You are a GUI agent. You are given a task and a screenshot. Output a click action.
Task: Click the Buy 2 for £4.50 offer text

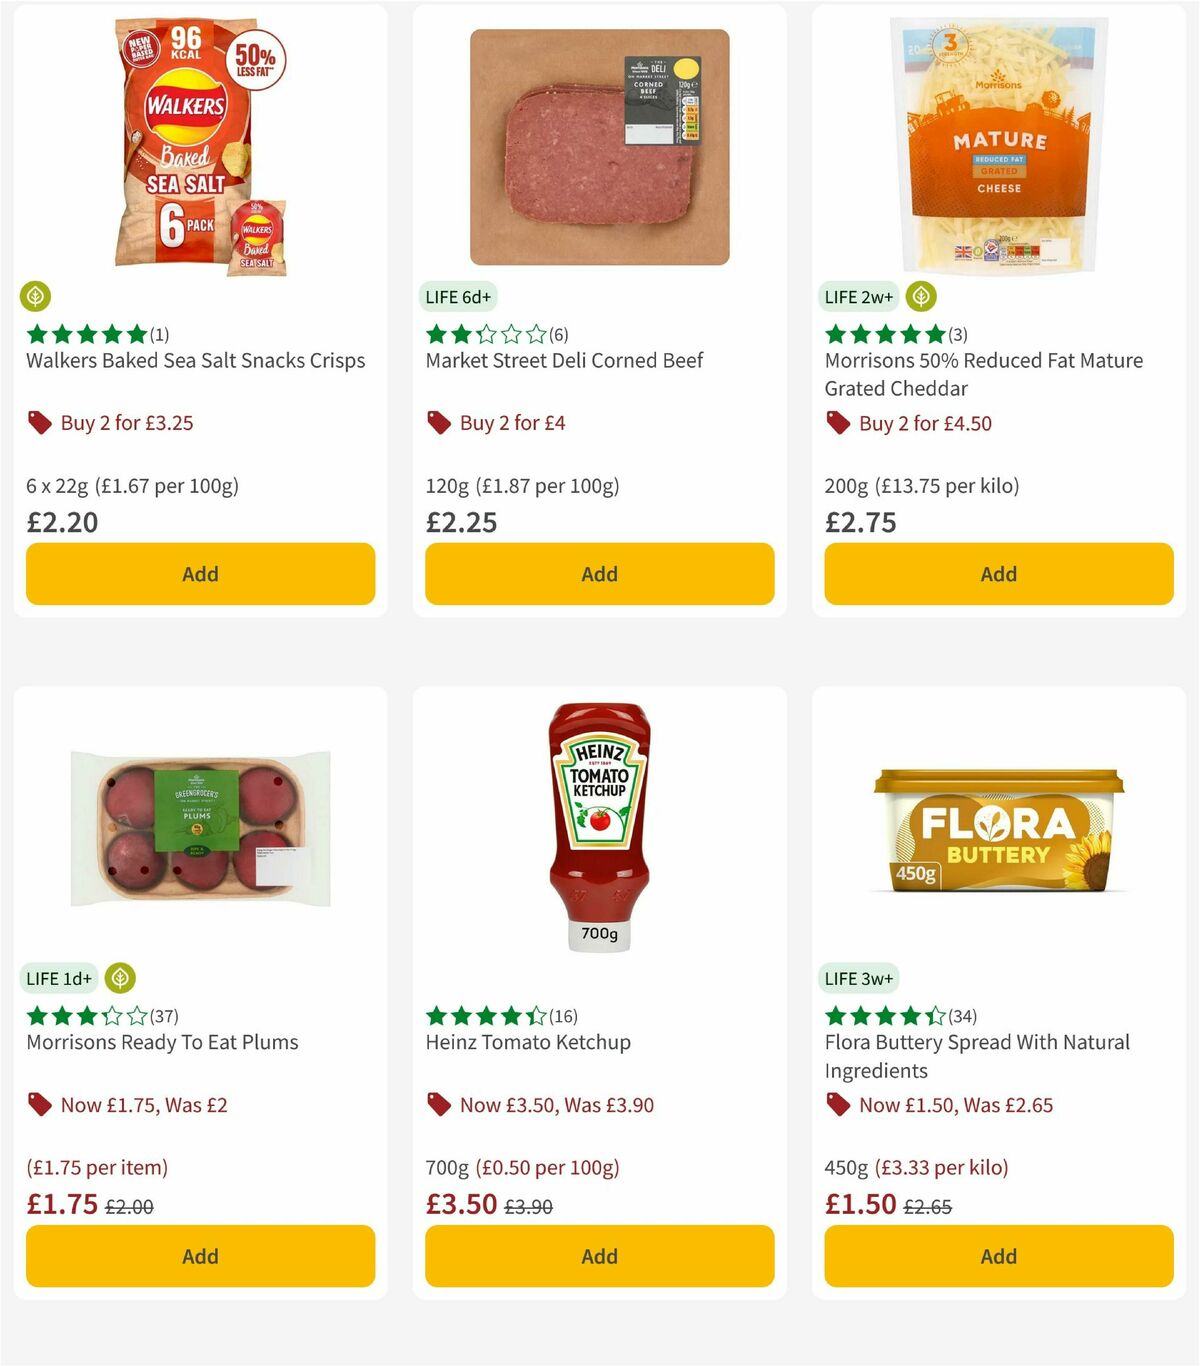[x=924, y=423]
